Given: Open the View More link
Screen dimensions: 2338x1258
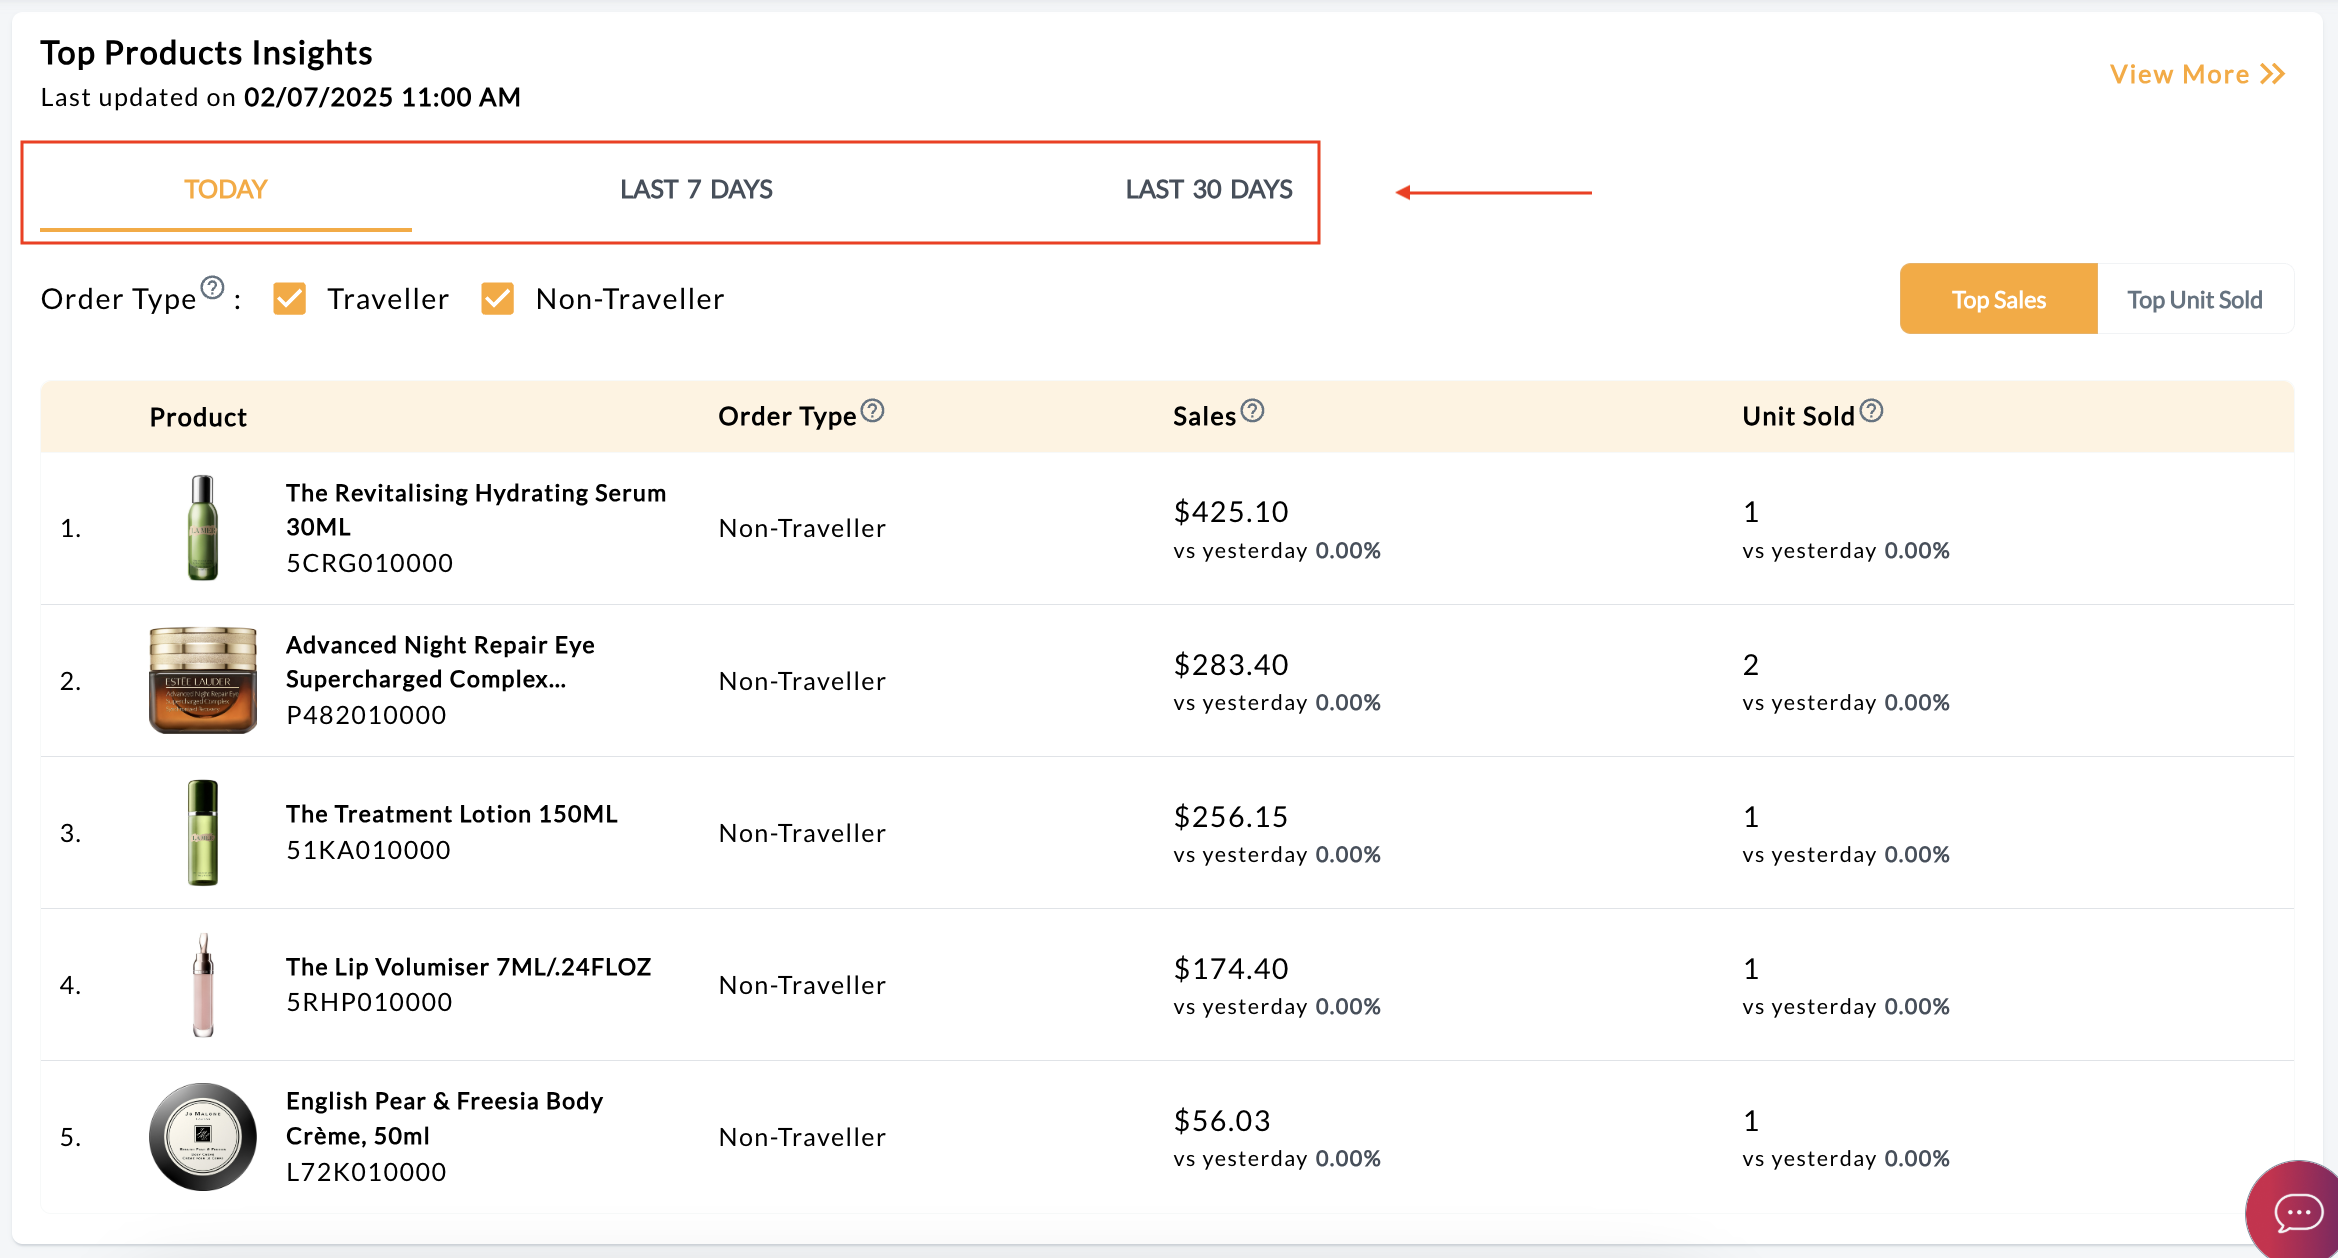Looking at the screenshot, I should point(2197,74).
